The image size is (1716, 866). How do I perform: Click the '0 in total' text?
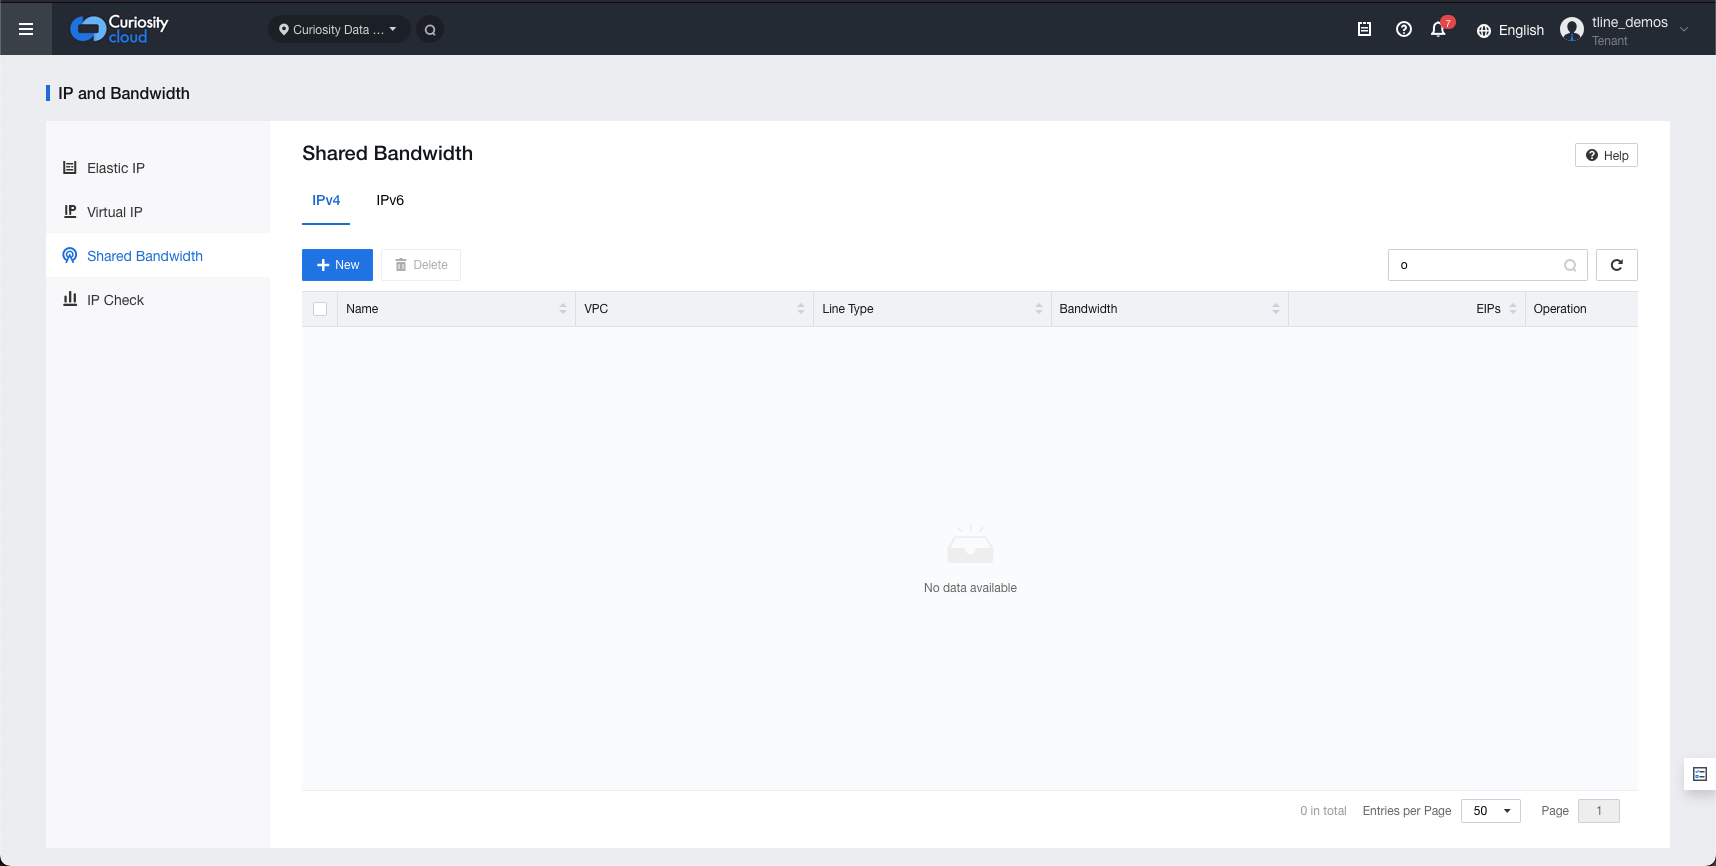[1323, 811]
